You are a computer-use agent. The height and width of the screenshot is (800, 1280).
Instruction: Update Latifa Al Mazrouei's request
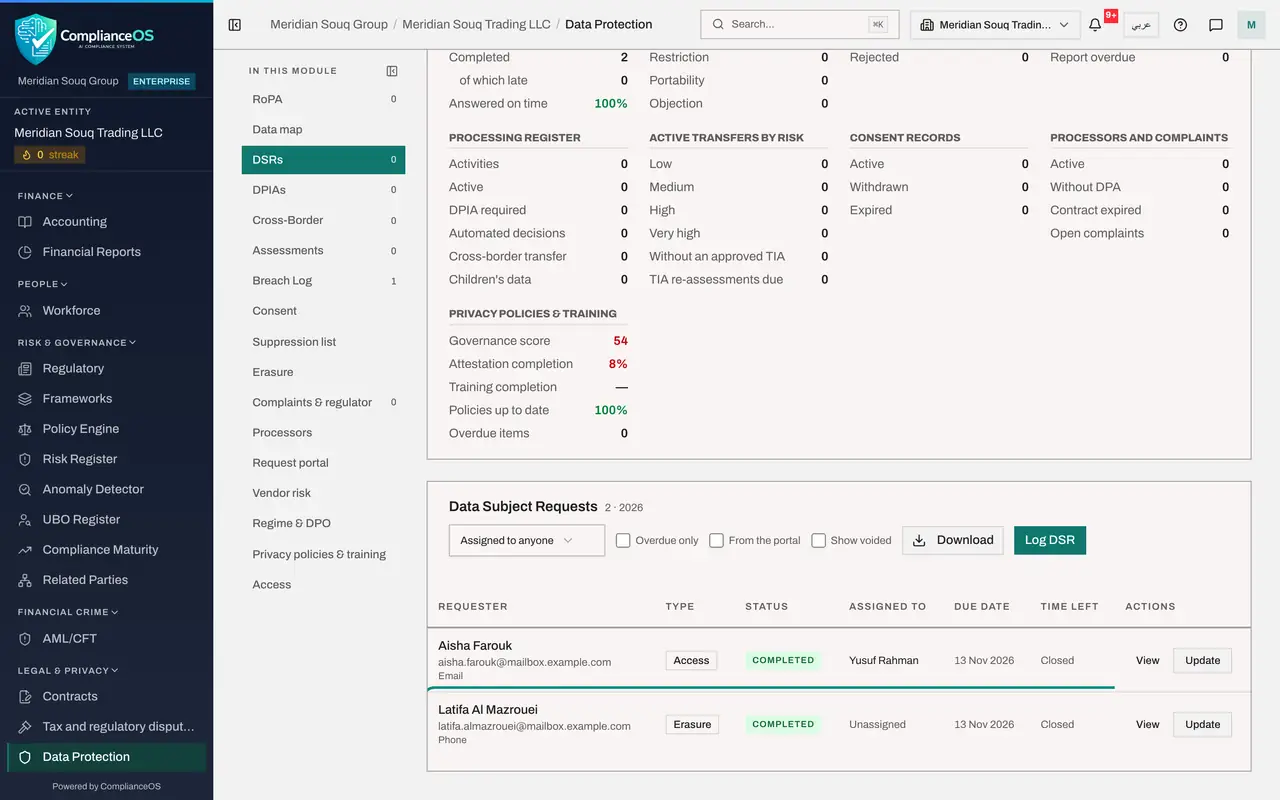pos(1202,724)
